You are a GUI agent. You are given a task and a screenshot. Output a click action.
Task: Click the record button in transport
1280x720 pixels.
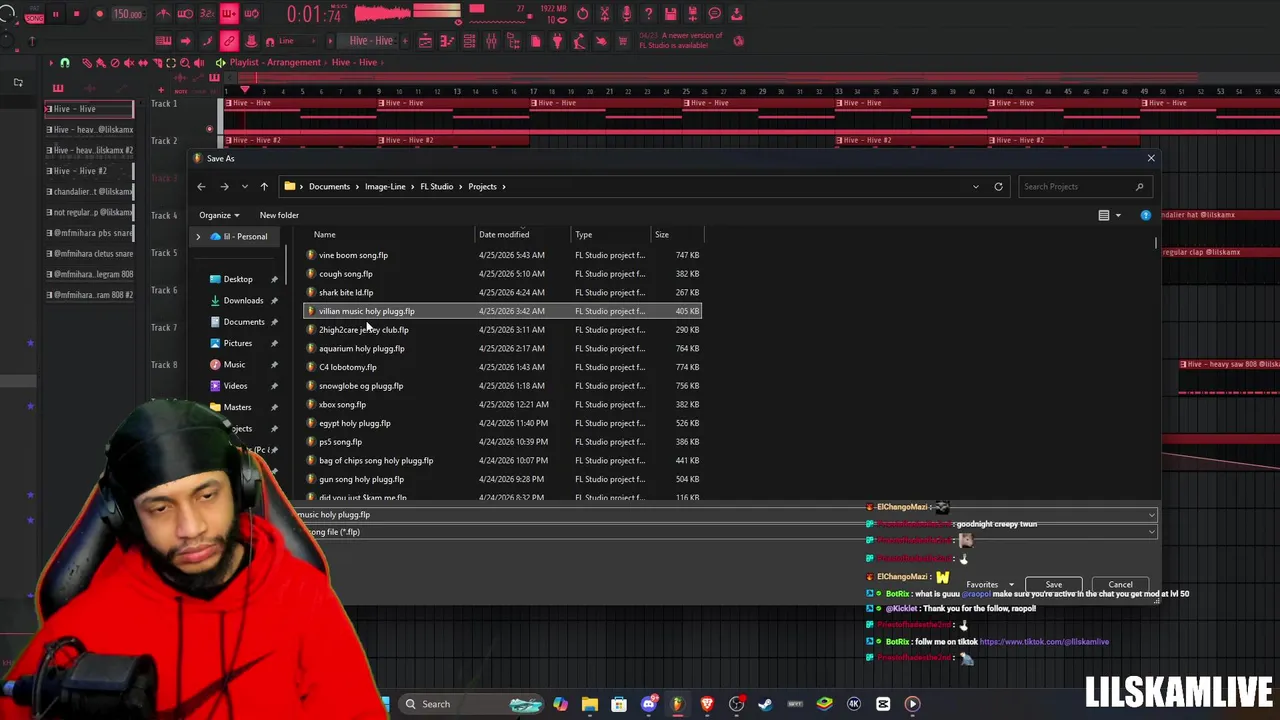99,14
